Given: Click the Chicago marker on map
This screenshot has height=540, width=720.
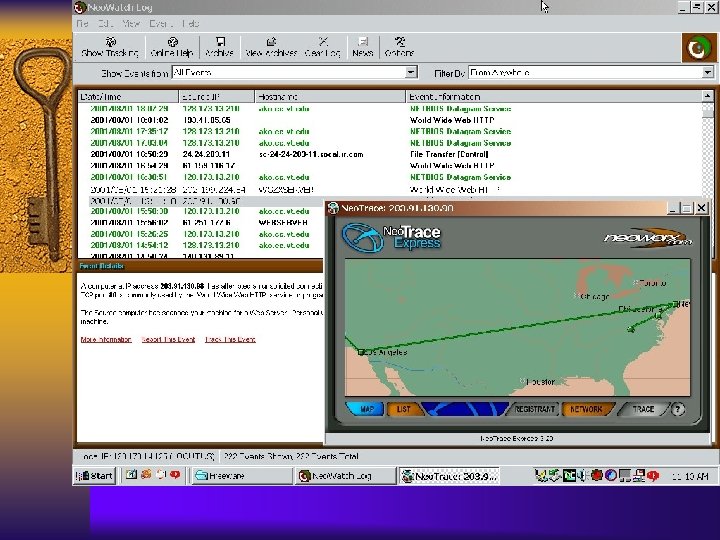Looking at the screenshot, I should click(576, 296).
